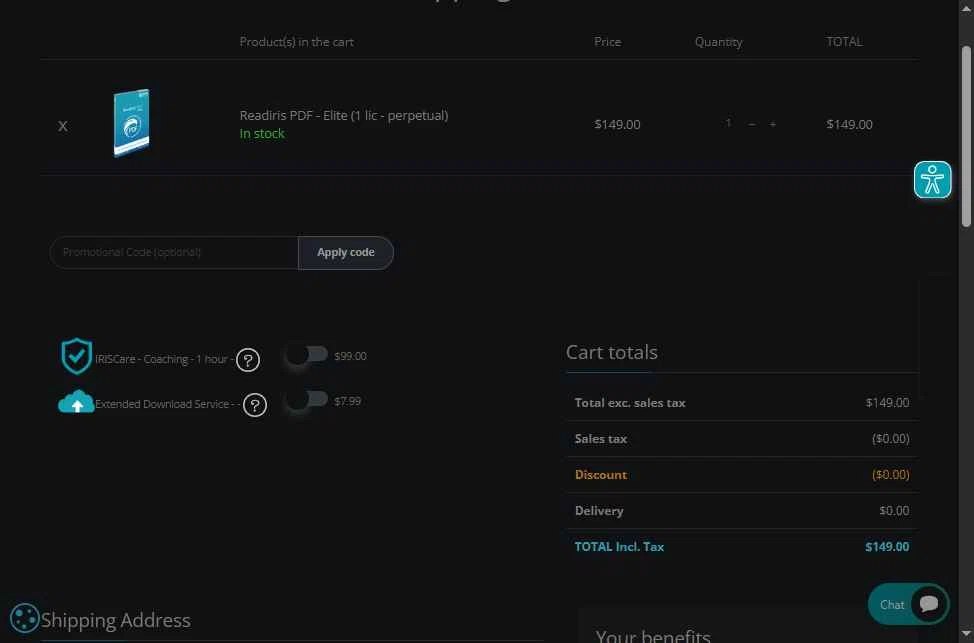Open the Chat widget

pyautogui.click(x=908, y=604)
